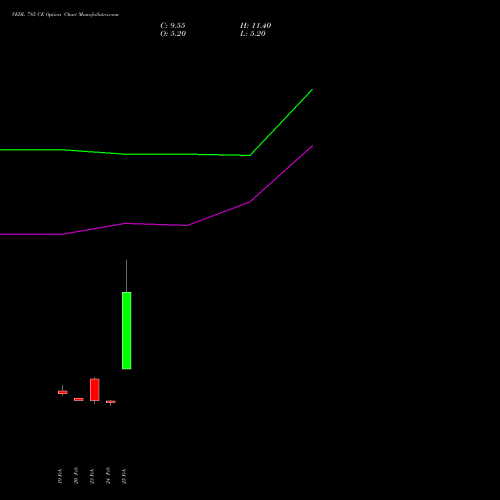Click the close value C: 9.55

click(173, 26)
